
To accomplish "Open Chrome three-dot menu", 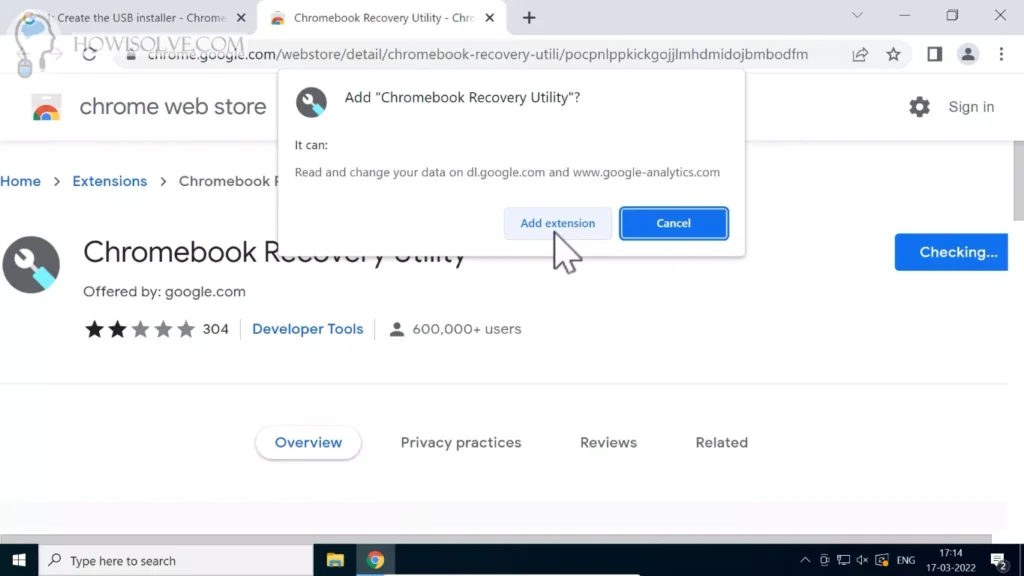I will tap(1001, 54).
